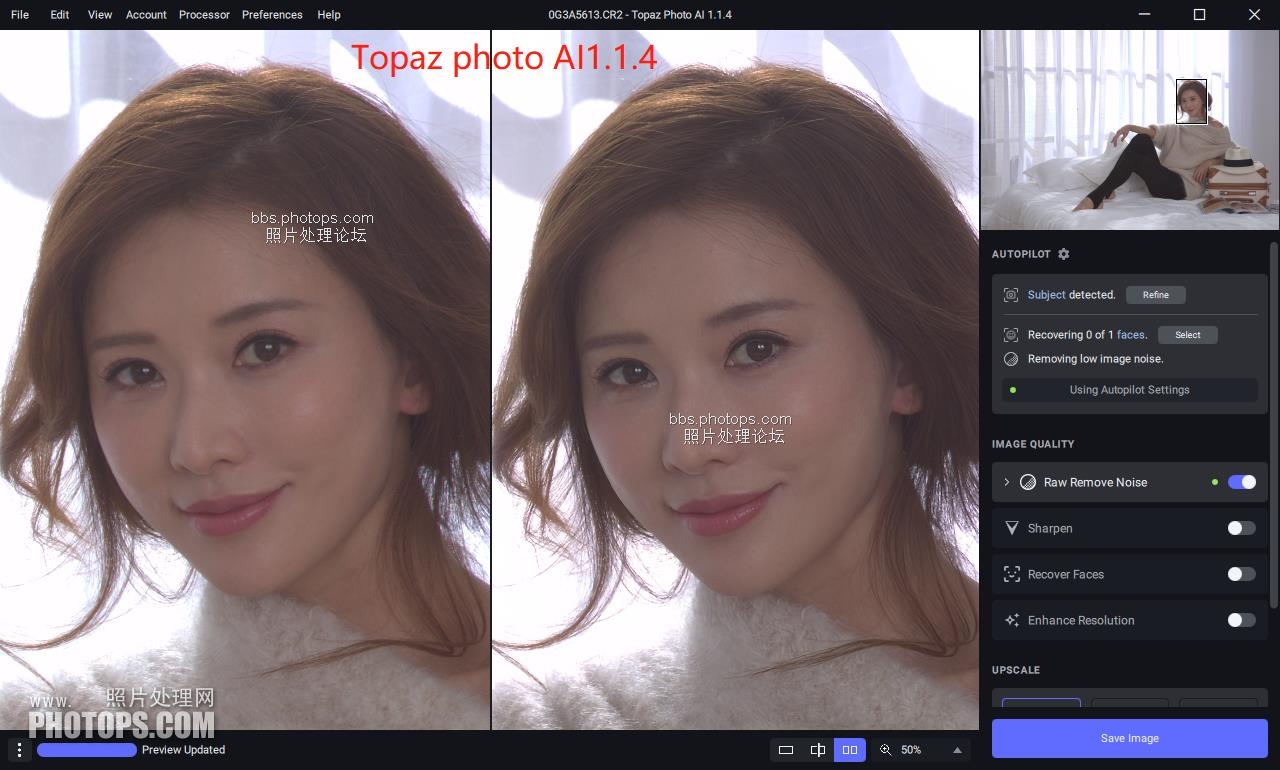Click the zoom magnifier icon

pos(886,750)
